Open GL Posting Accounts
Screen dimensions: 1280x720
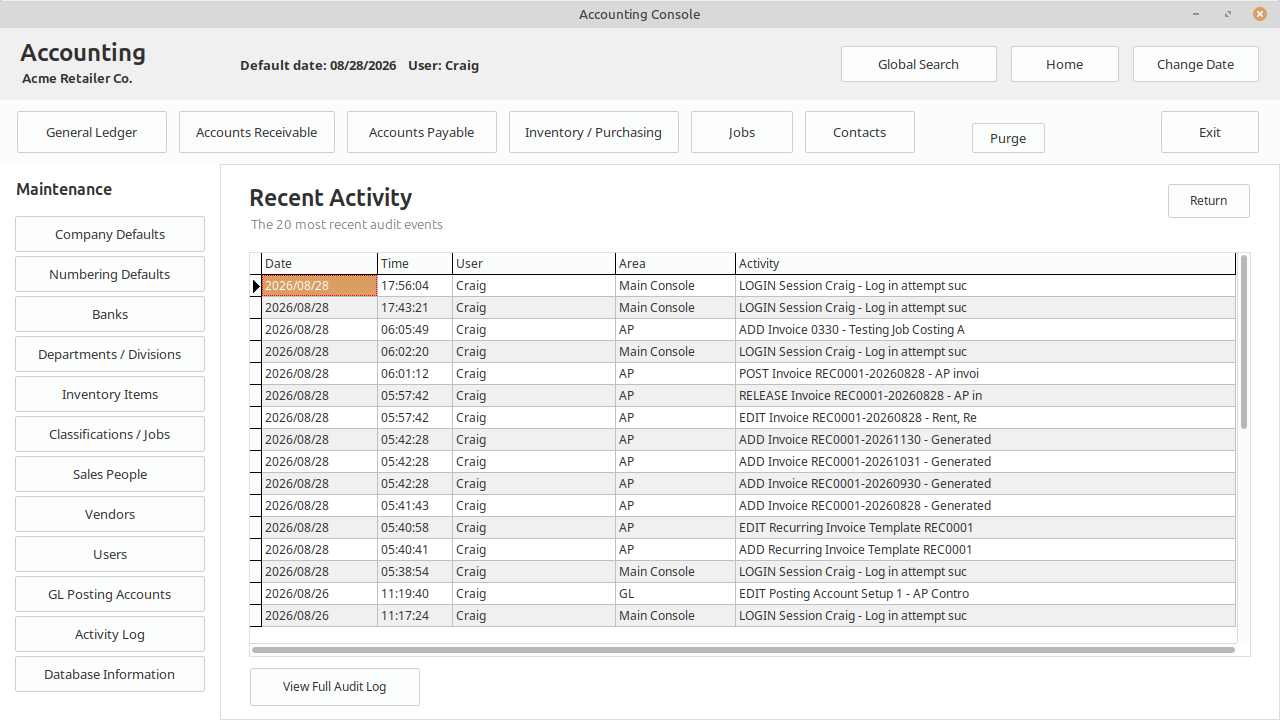(x=110, y=594)
